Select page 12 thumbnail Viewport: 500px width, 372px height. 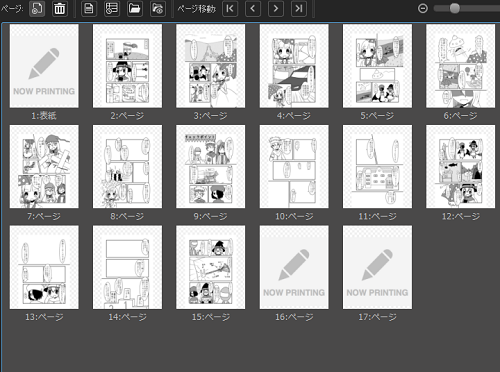461,167
